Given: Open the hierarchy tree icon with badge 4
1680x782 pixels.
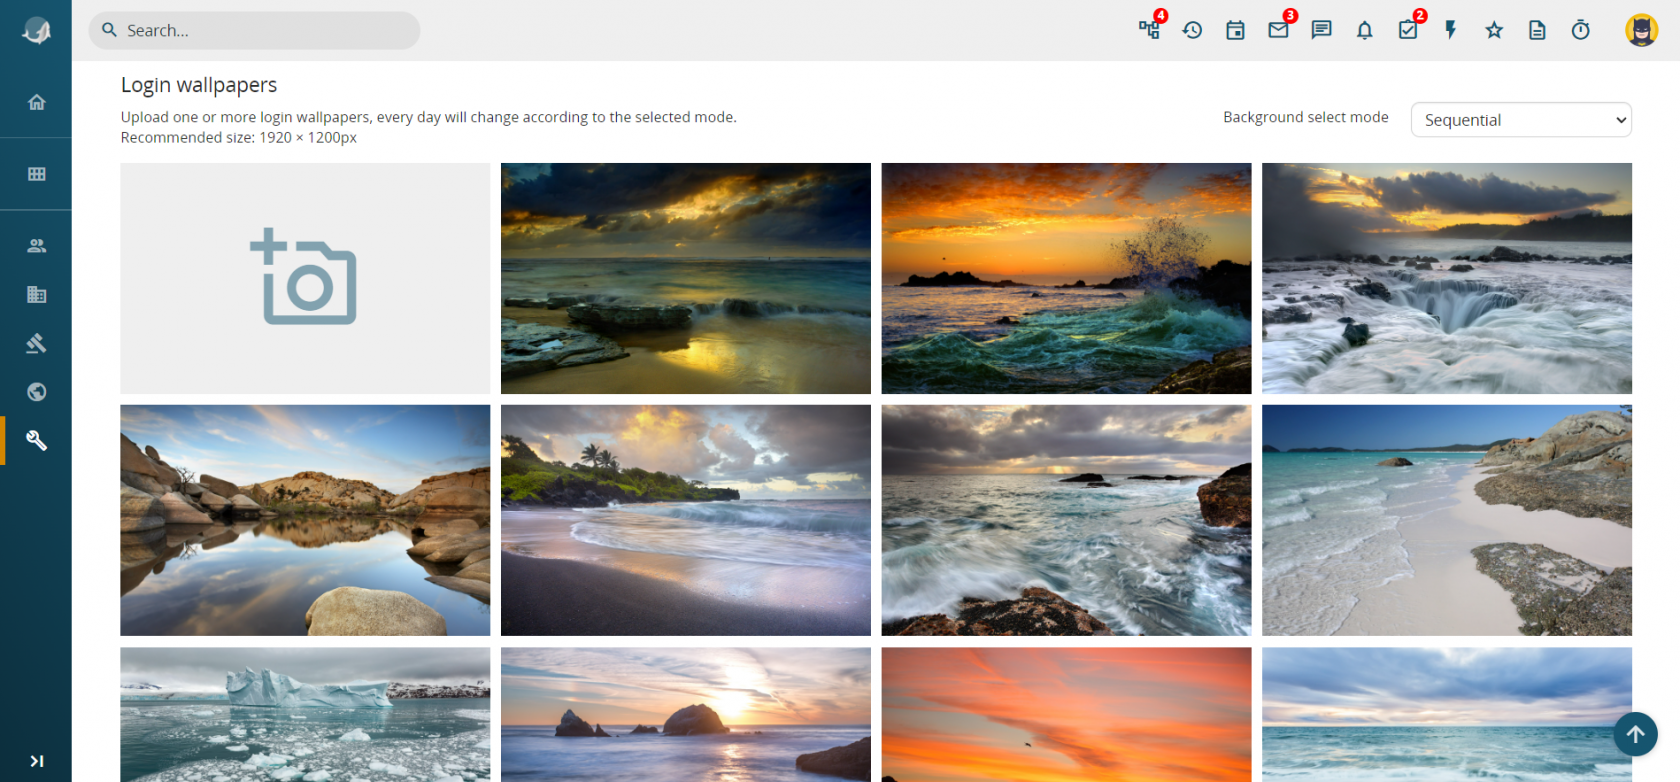Looking at the screenshot, I should point(1150,29).
